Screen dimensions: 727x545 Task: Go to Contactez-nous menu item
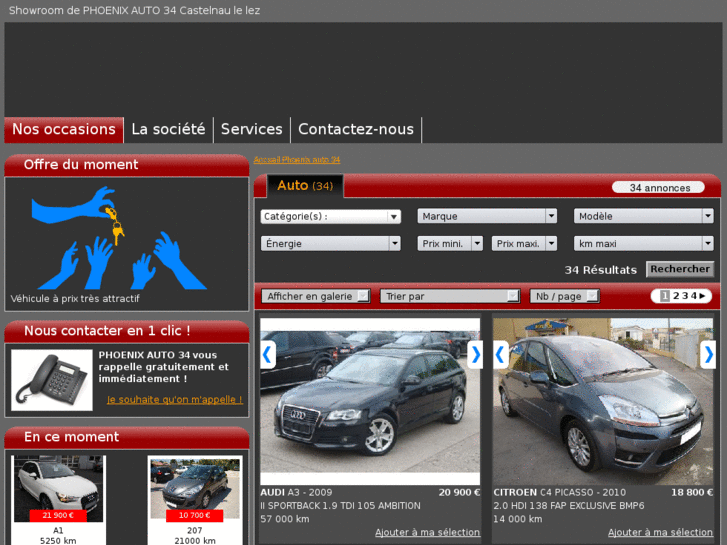coord(355,129)
